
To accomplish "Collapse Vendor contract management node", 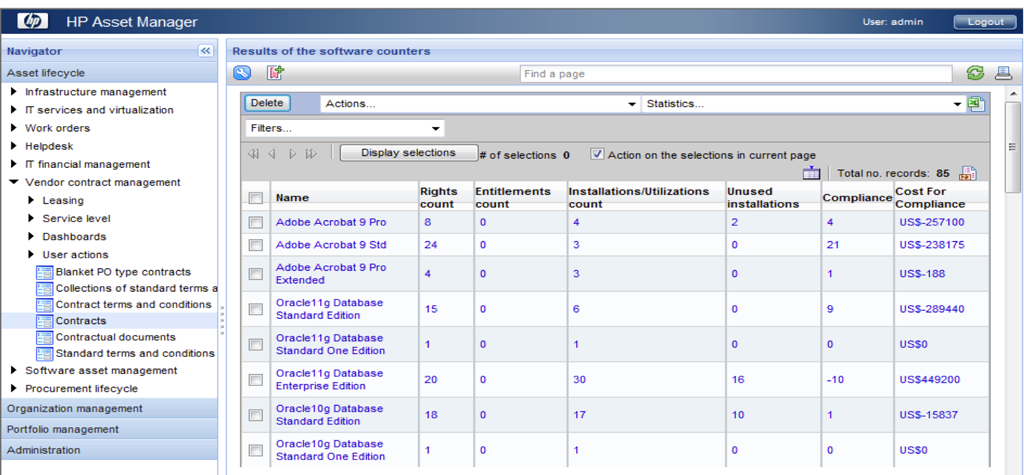I will (14, 182).
